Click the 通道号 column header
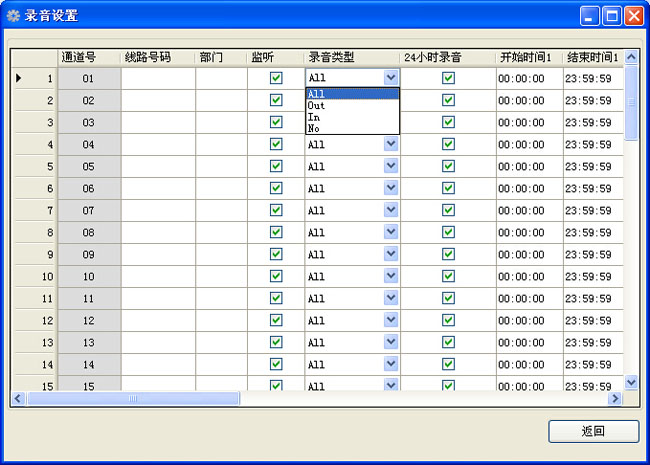The height and width of the screenshot is (465, 650). [78, 57]
